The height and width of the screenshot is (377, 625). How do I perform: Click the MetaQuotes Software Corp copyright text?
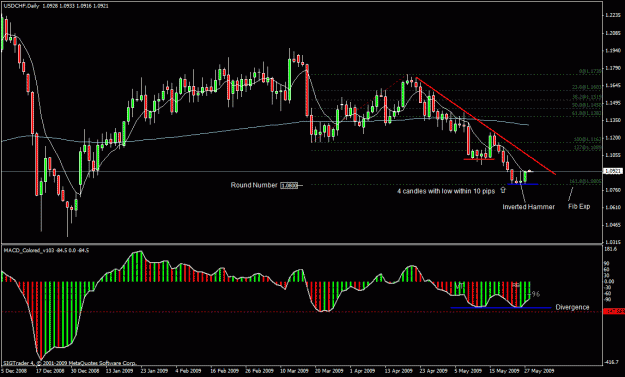pos(69,363)
